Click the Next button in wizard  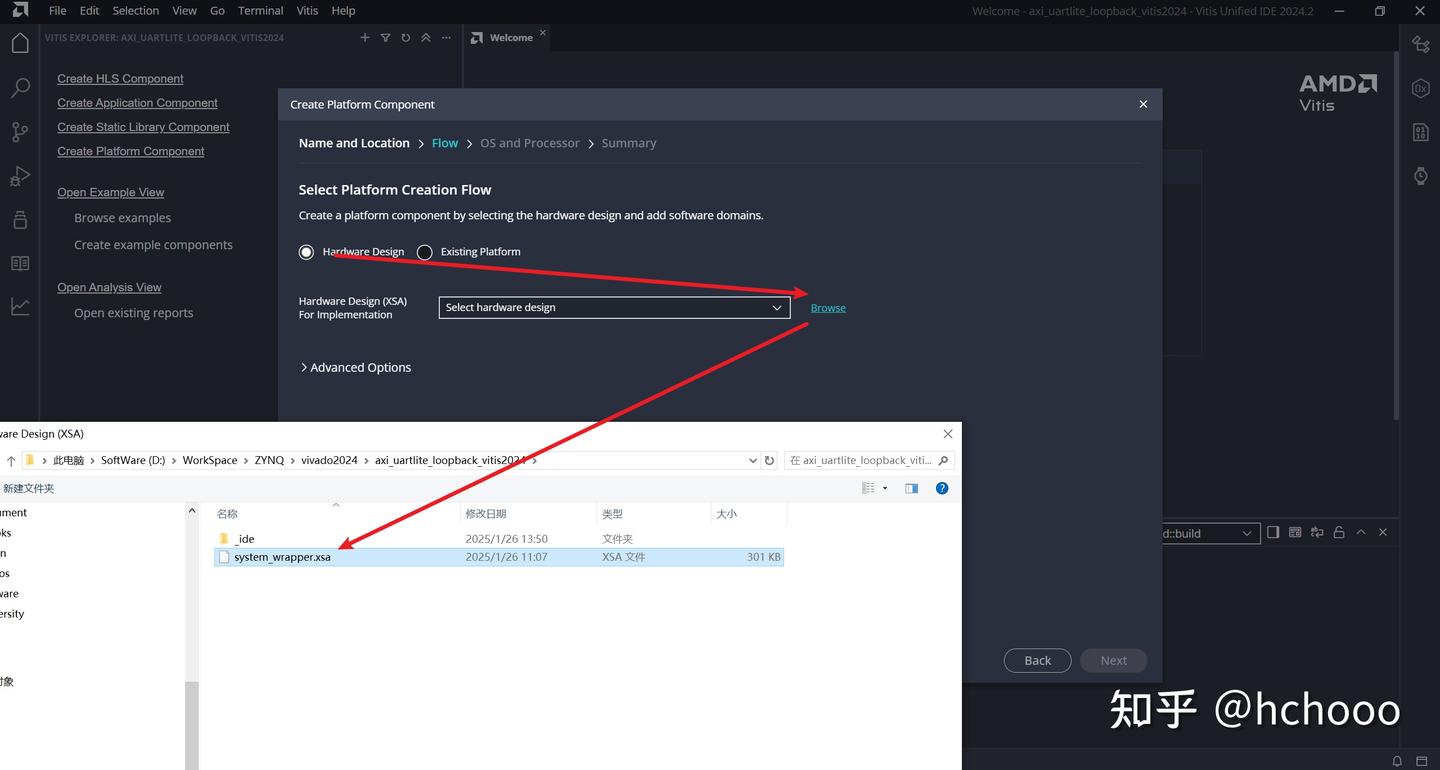(1113, 661)
